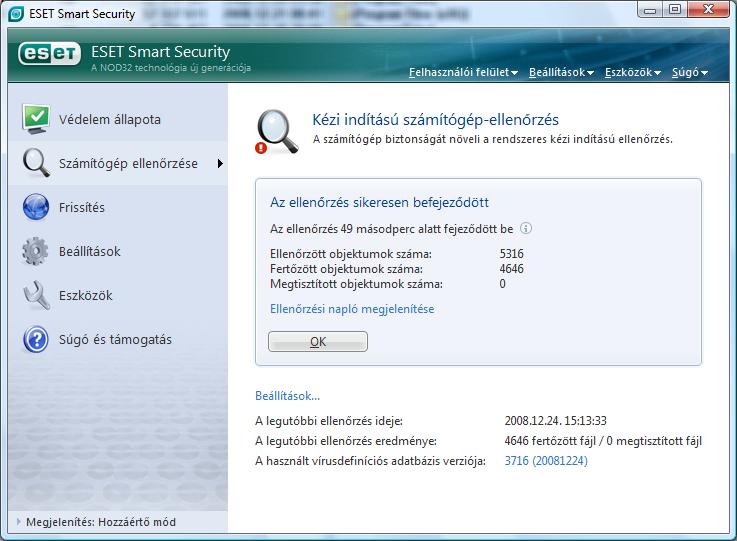Minimize the ESET Smart Security window
Screen dimensions: 737x541
(650, 10)
